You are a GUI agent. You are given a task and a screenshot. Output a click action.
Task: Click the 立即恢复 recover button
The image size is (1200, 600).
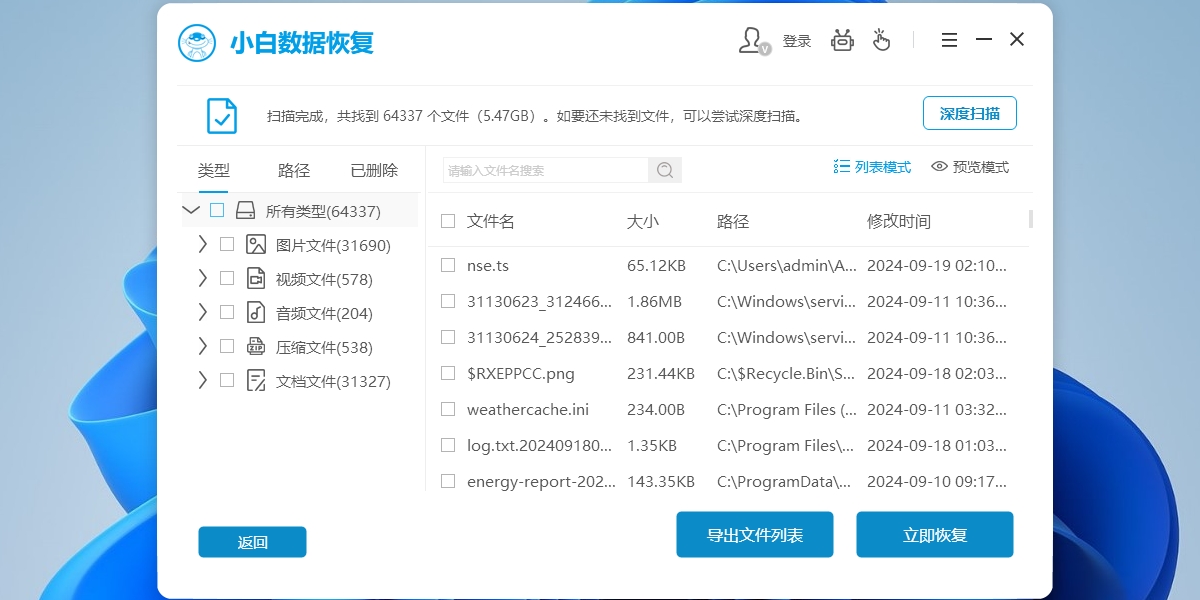[x=934, y=534]
